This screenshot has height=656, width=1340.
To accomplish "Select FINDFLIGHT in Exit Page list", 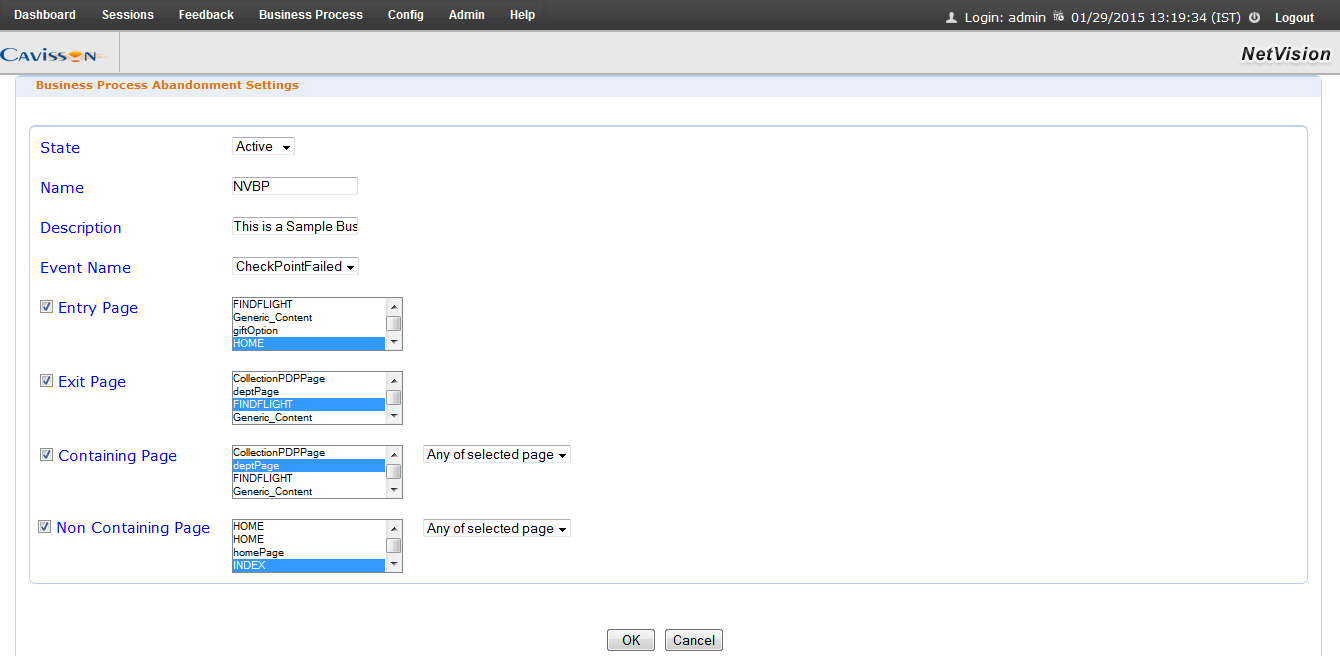I will [x=309, y=404].
